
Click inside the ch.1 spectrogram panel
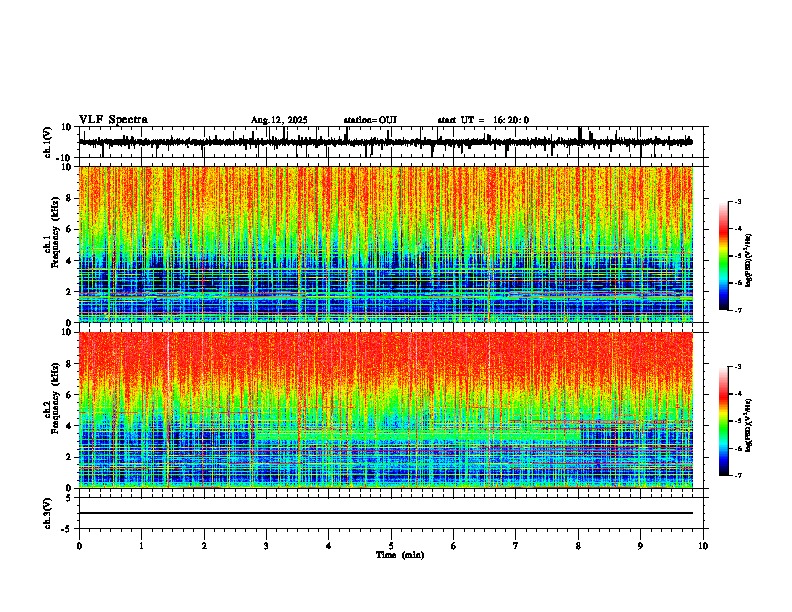click(386, 244)
